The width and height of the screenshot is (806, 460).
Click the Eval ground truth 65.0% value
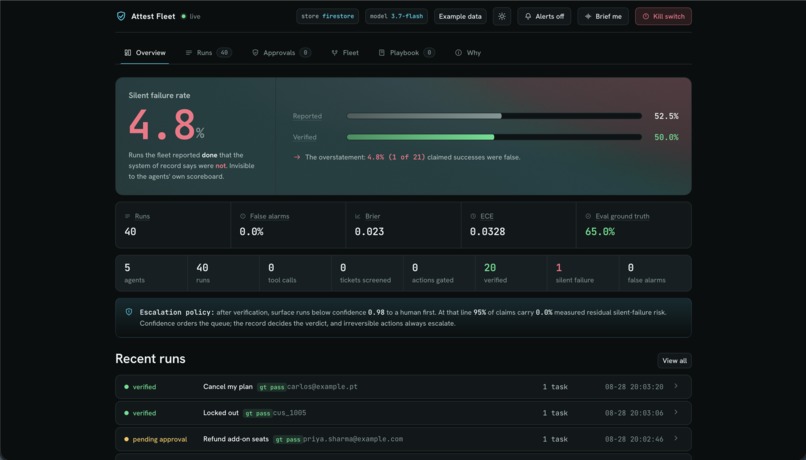pos(600,232)
